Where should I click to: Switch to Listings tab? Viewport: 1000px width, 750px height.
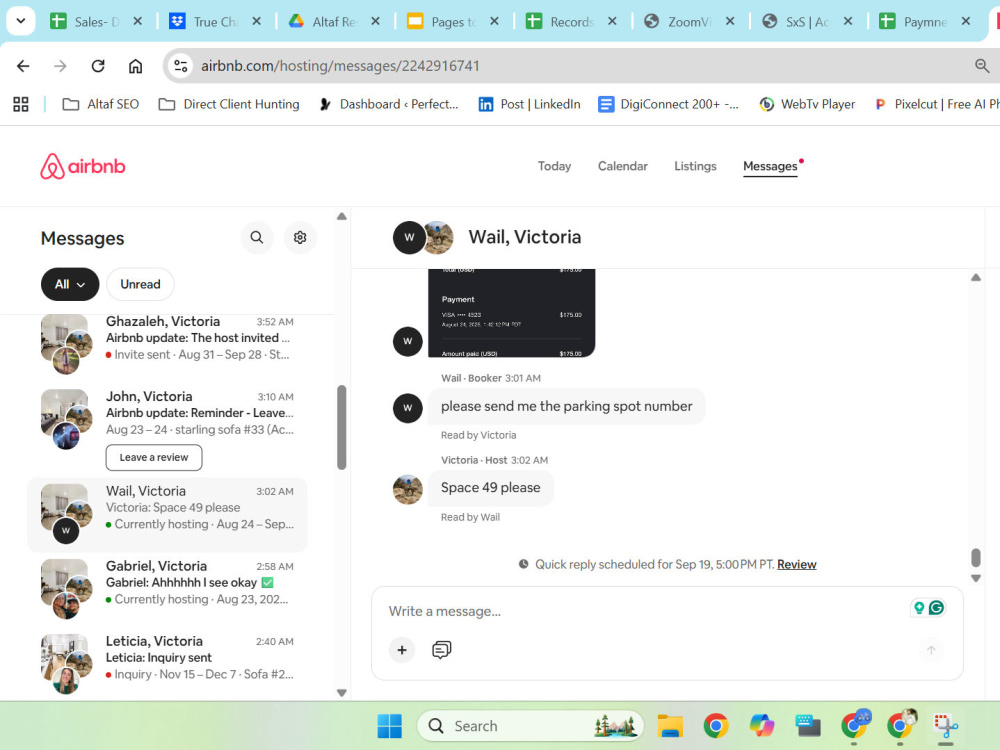(695, 166)
